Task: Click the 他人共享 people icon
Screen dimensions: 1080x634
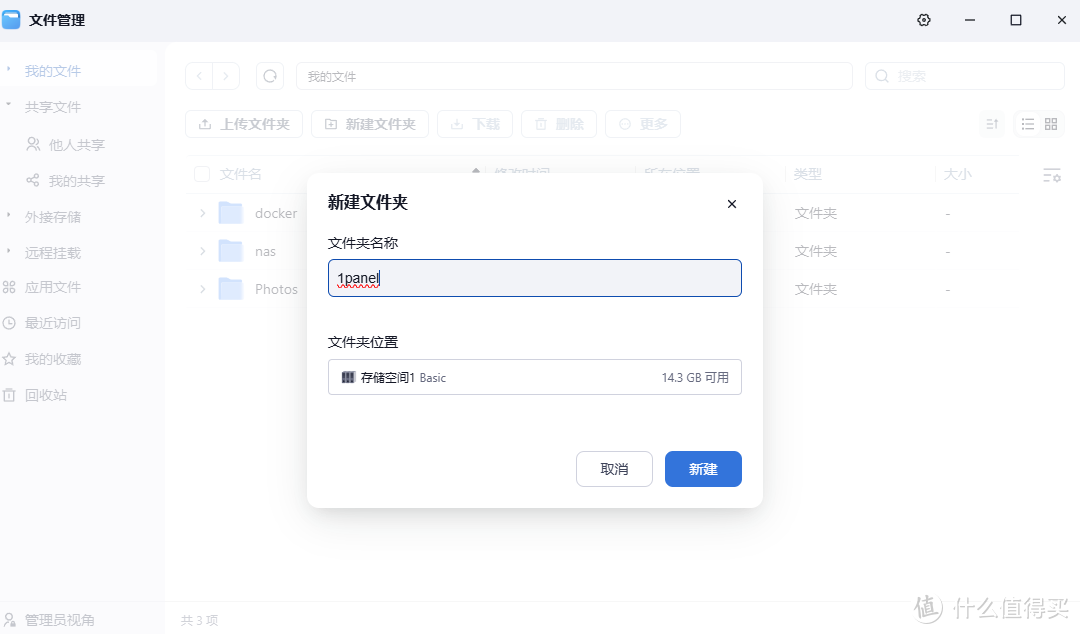Action: pyautogui.click(x=33, y=144)
